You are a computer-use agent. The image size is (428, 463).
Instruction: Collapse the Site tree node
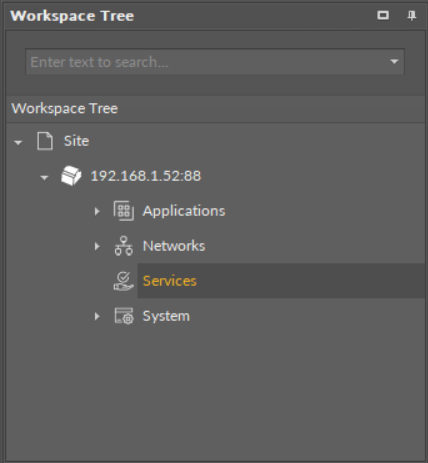[18, 143]
